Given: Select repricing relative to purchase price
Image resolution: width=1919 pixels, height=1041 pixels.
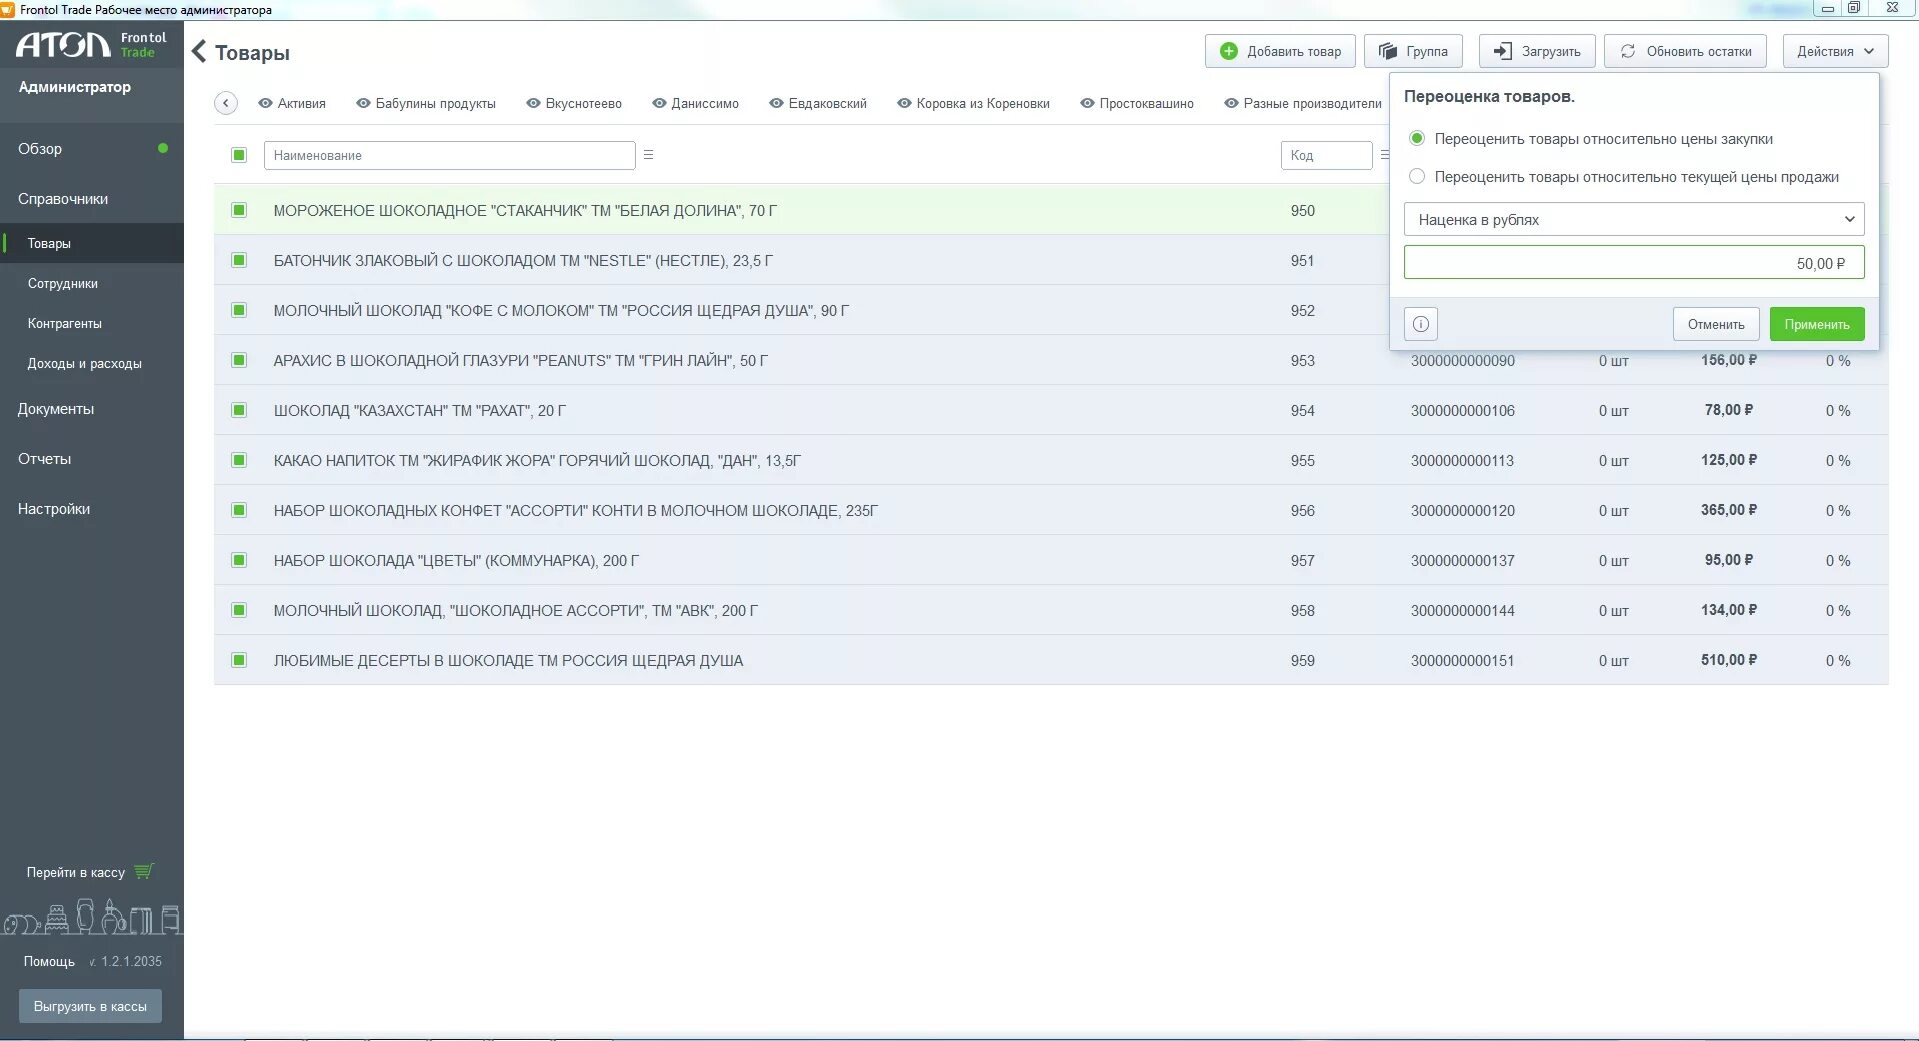Looking at the screenshot, I should [1417, 138].
